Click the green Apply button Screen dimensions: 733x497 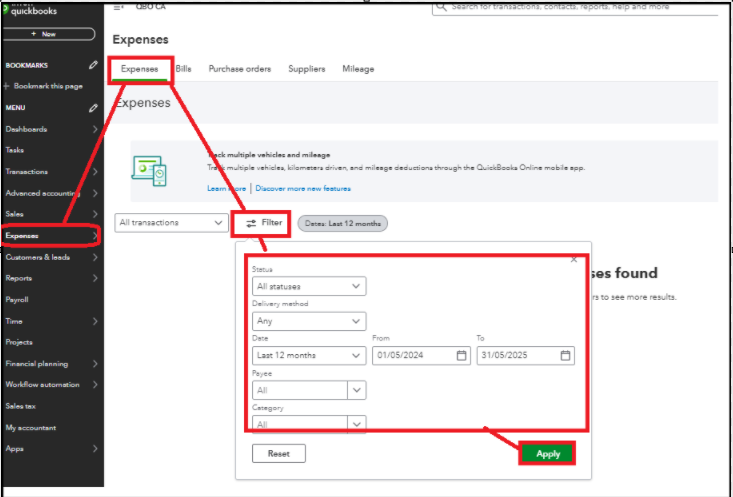click(547, 454)
